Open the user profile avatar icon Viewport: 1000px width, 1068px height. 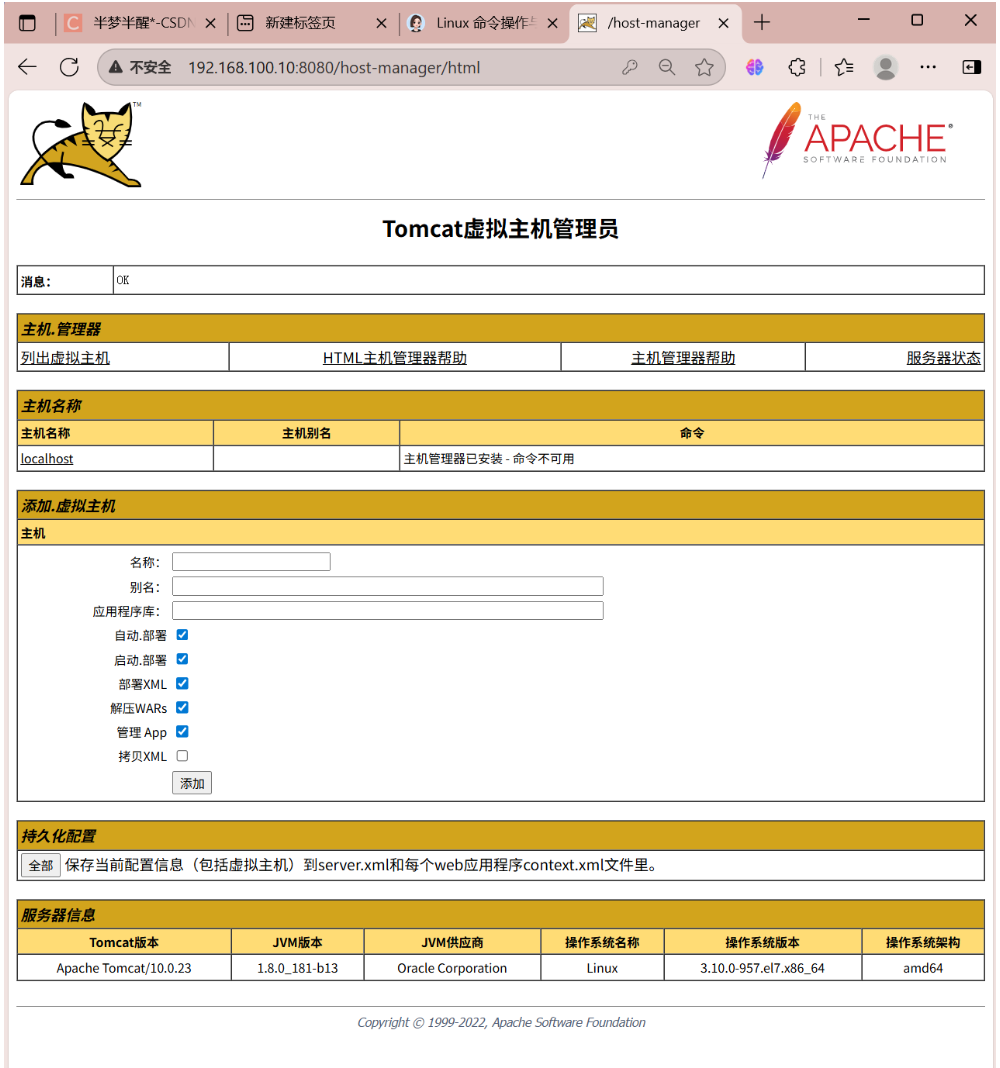pyautogui.click(x=886, y=67)
